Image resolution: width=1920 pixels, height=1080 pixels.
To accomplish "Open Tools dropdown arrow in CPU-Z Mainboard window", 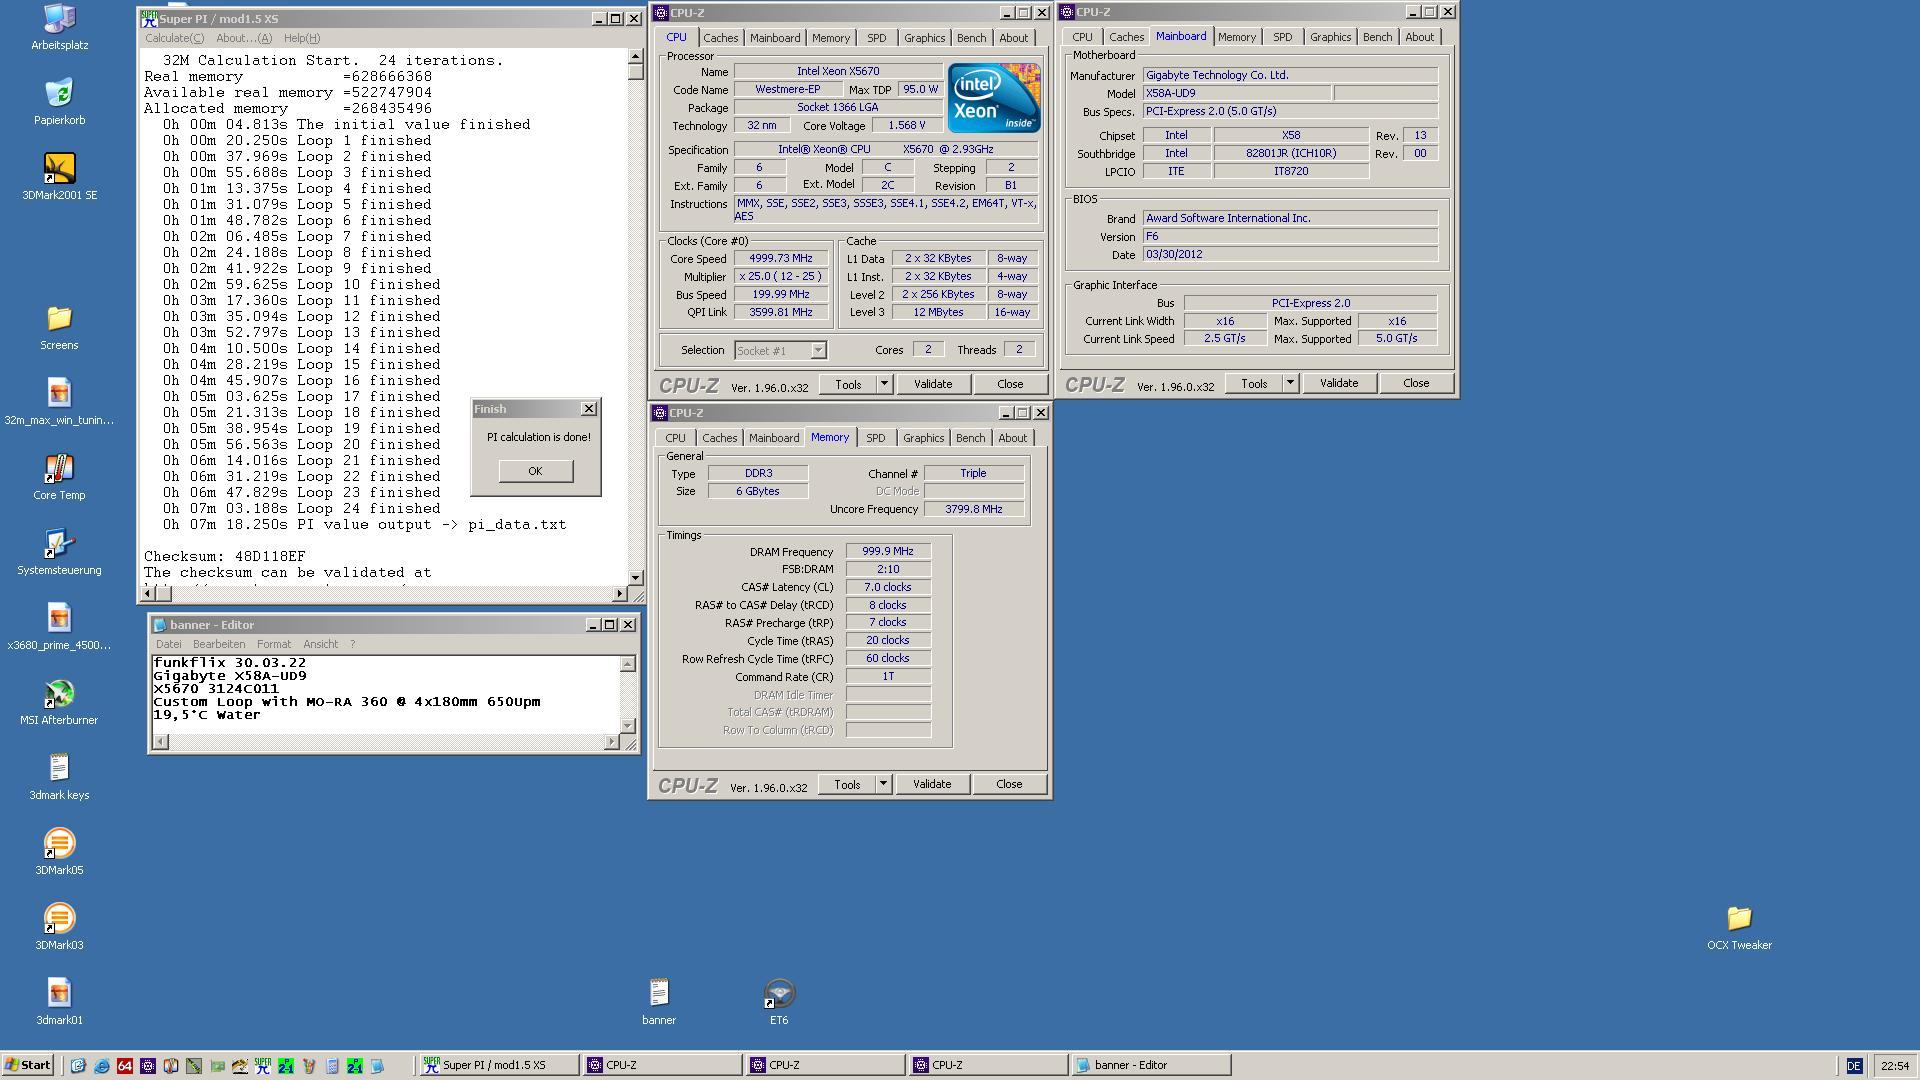I will (1290, 383).
